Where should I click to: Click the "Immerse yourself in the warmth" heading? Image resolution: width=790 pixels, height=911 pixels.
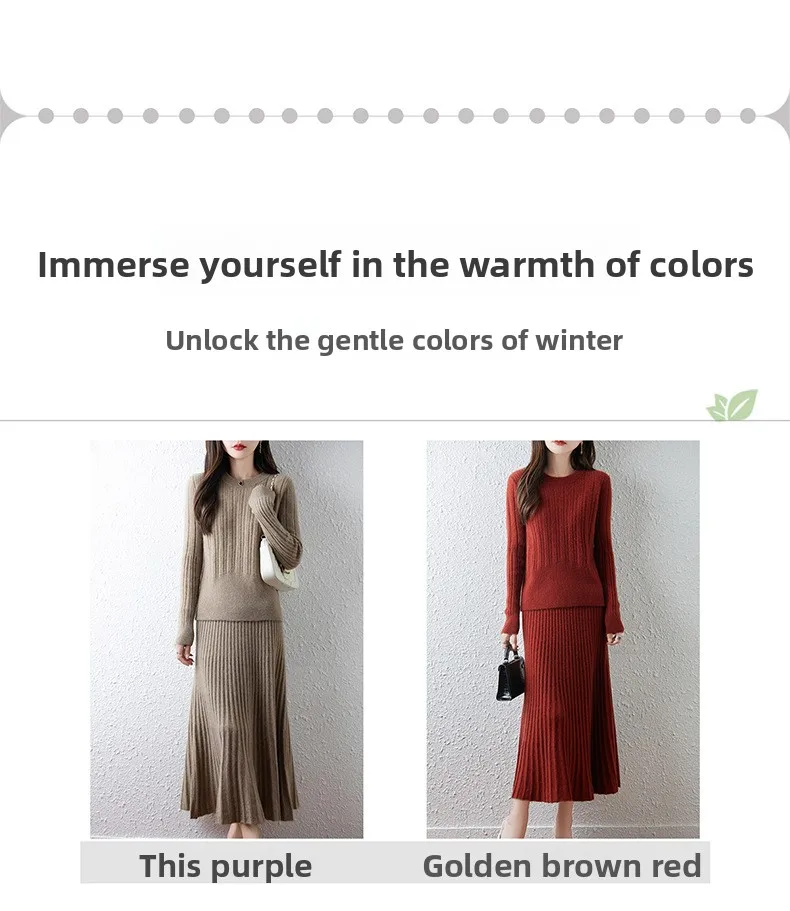(x=396, y=265)
